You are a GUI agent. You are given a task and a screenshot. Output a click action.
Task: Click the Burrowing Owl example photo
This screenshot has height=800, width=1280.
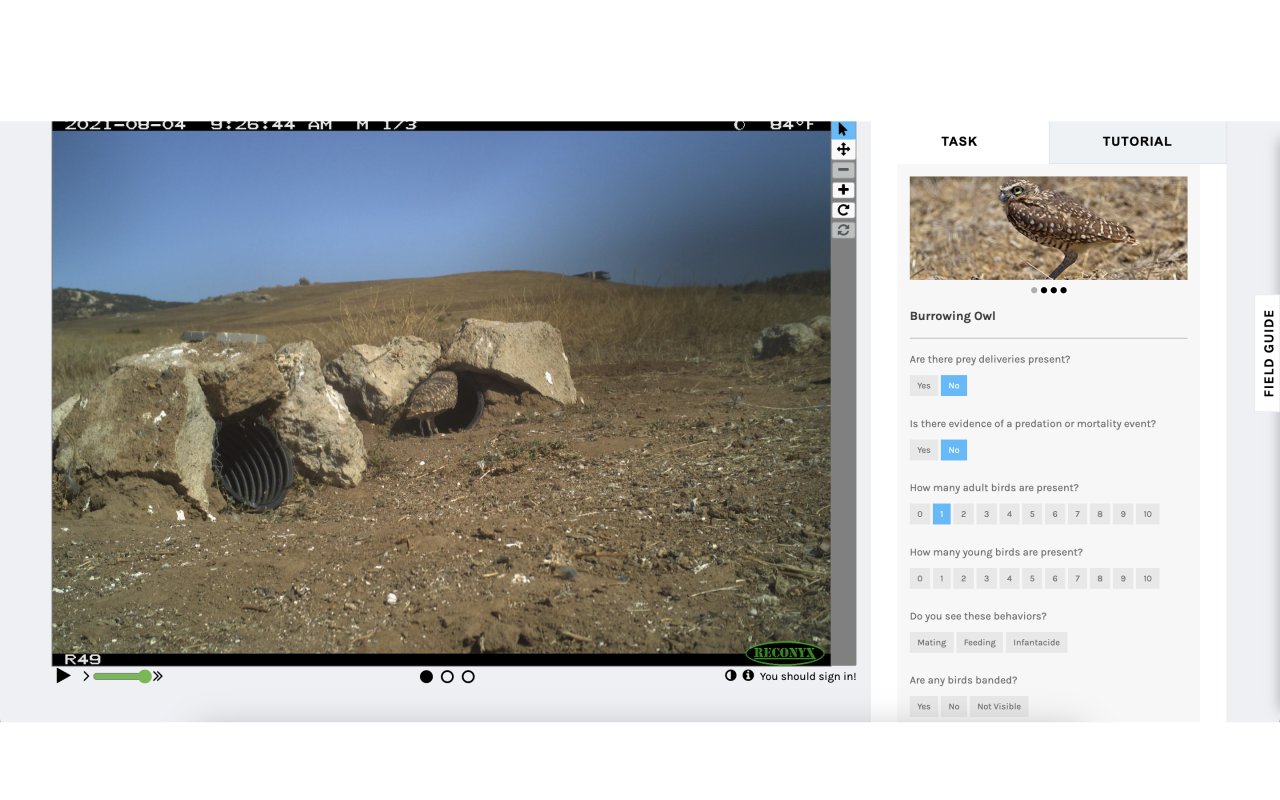pos(1048,228)
